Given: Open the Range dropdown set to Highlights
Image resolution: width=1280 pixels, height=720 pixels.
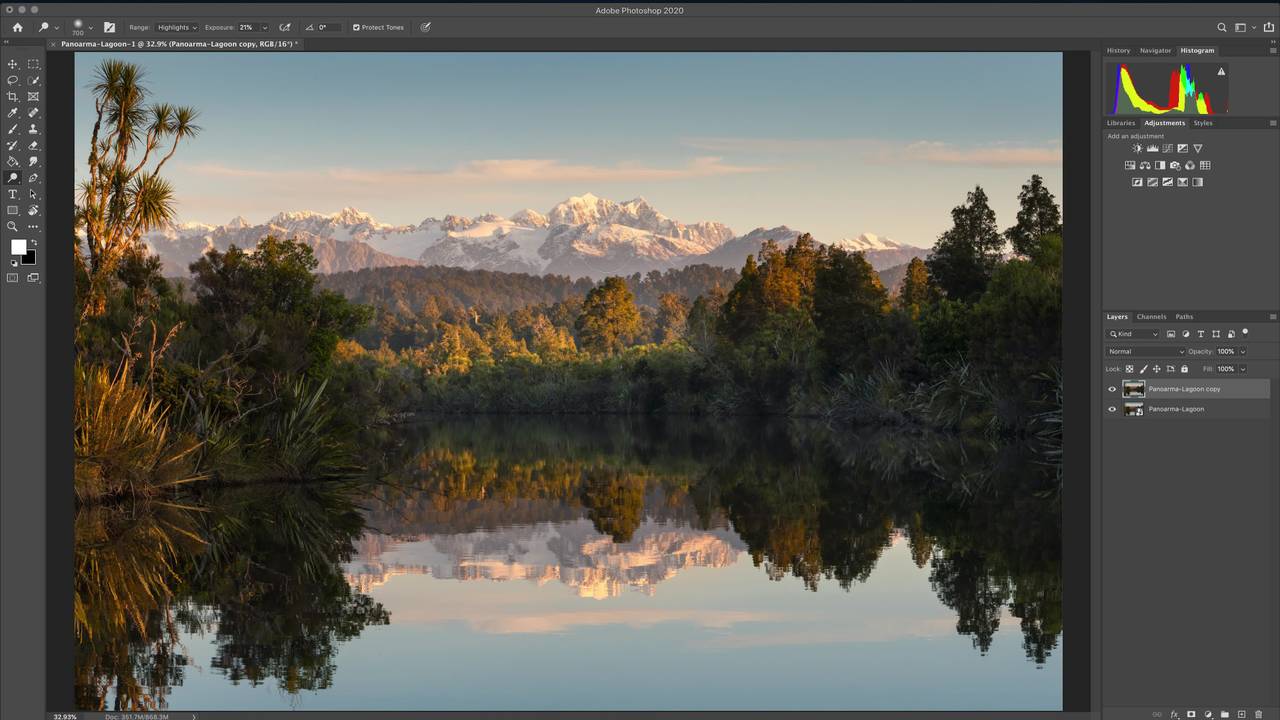Looking at the screenshot, I should (x=177, y=28).
